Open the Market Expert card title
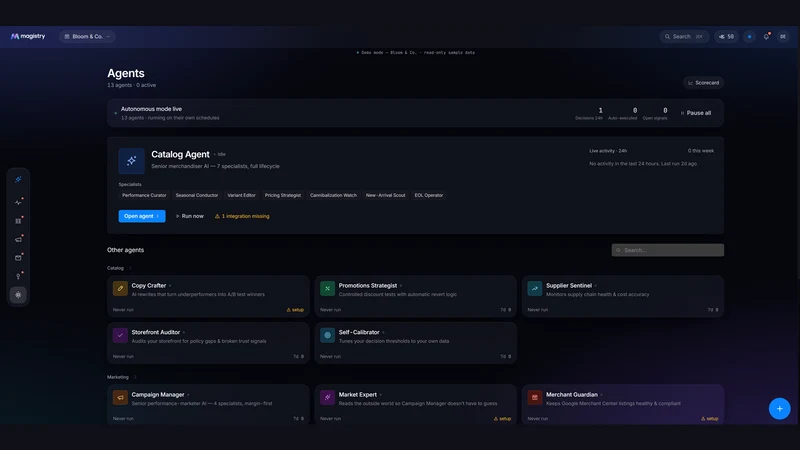This screenshot has height=450, width=800. point(358,394)
